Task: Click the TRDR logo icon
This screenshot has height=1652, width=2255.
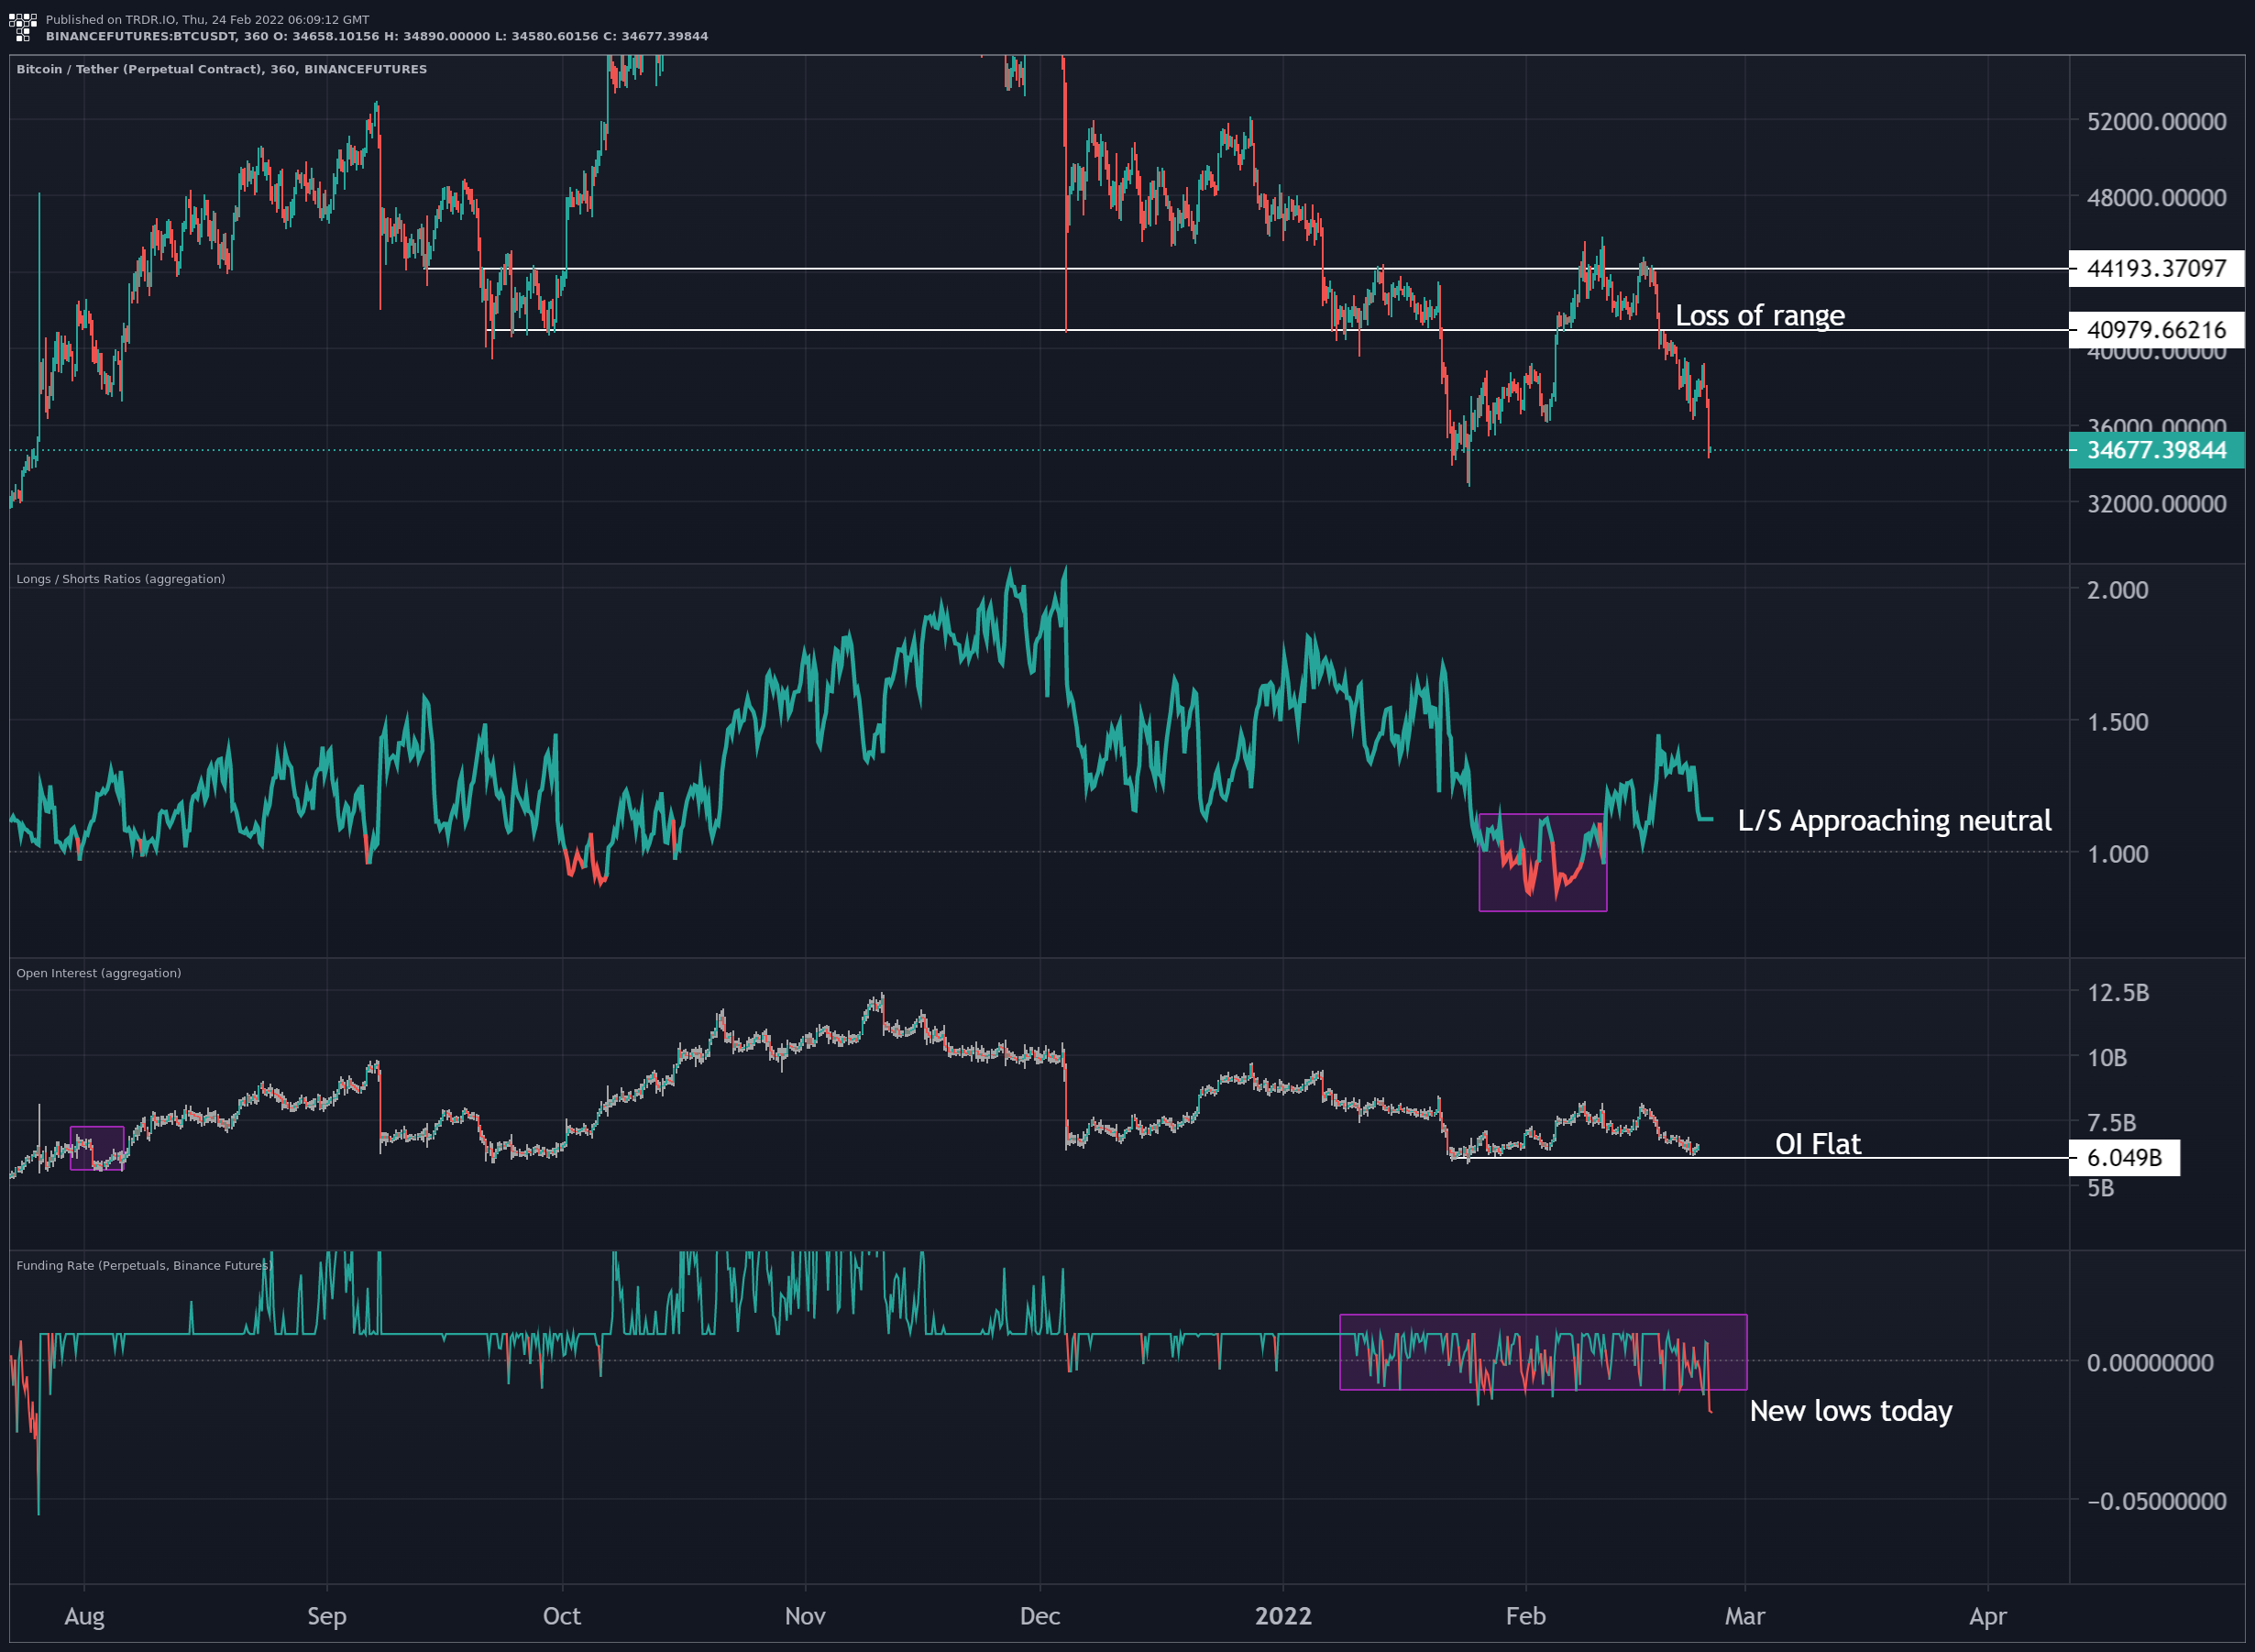Action: pos(22,27)
